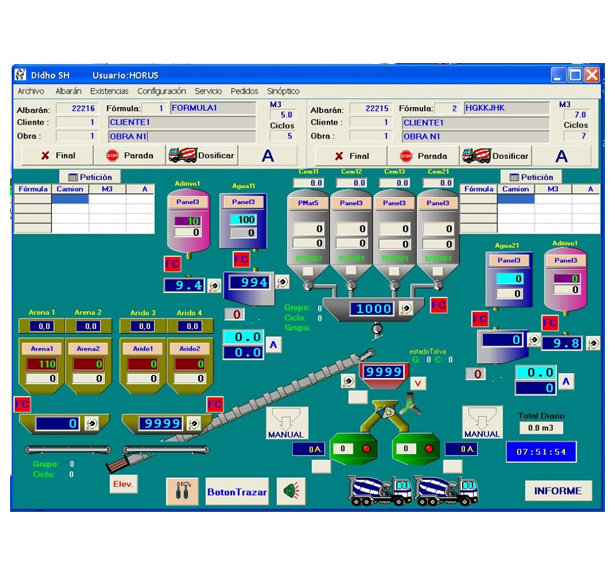This screenshot has width=615, height=574.
Task: Click Final button for albarán 22216
Action: tap(57, 155)
